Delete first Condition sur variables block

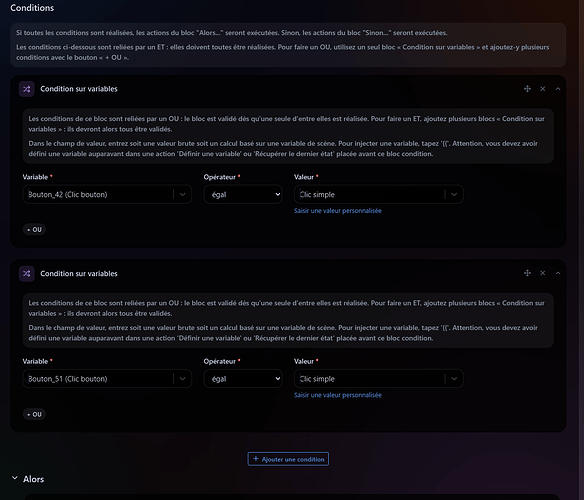[543, 89]
